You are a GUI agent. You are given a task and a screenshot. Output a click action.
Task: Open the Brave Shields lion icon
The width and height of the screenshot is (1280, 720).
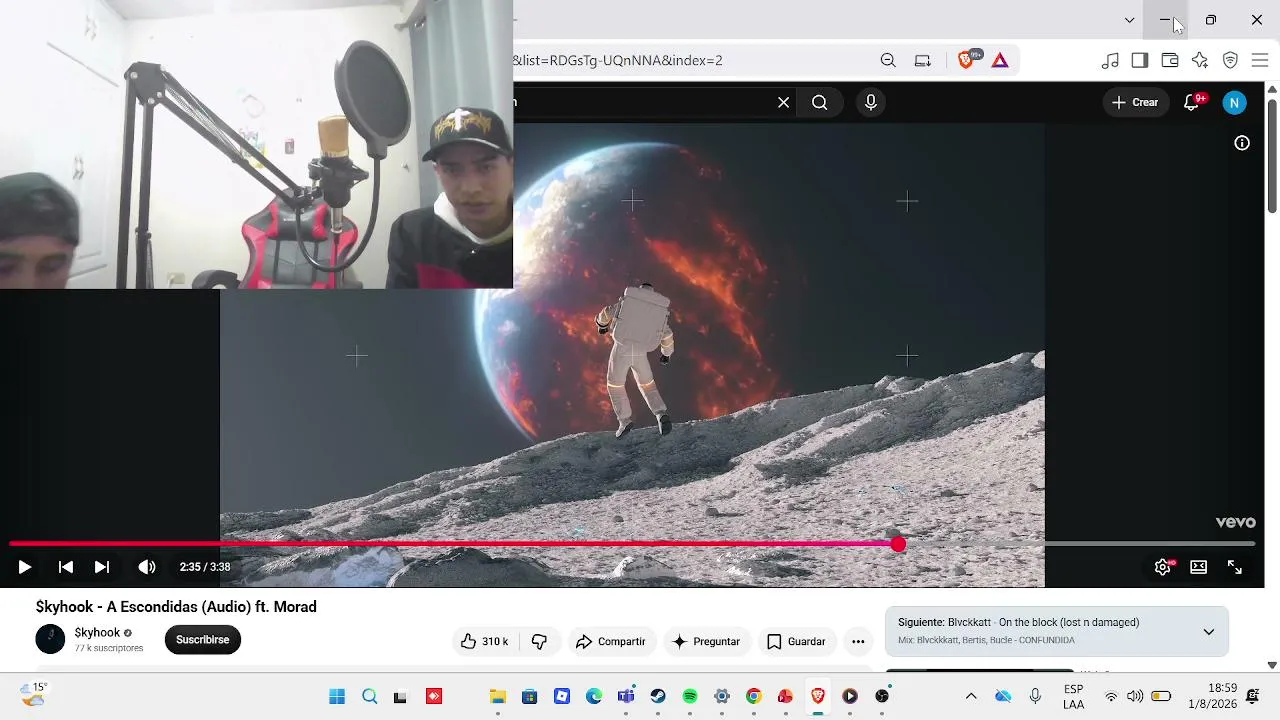tap(966, 60)
